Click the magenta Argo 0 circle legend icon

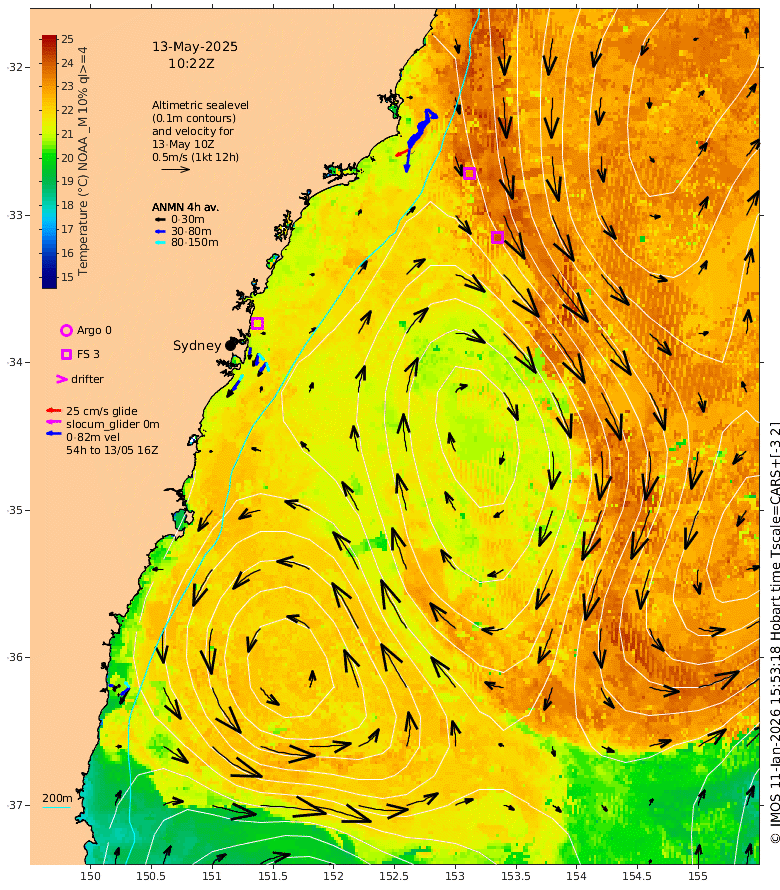point(66,330)
